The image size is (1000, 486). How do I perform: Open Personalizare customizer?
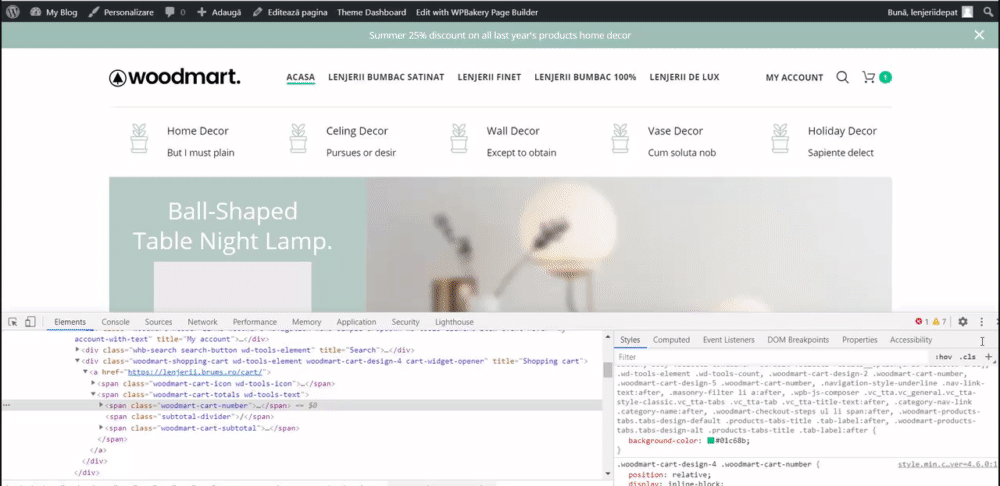[121, 12]
